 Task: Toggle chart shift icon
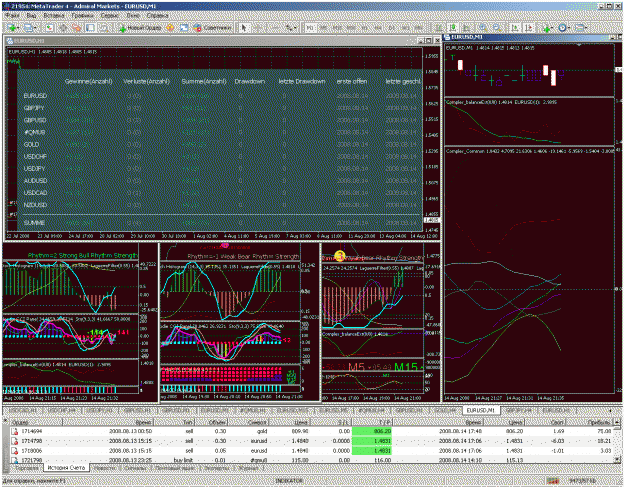click(x=529, y=28)
